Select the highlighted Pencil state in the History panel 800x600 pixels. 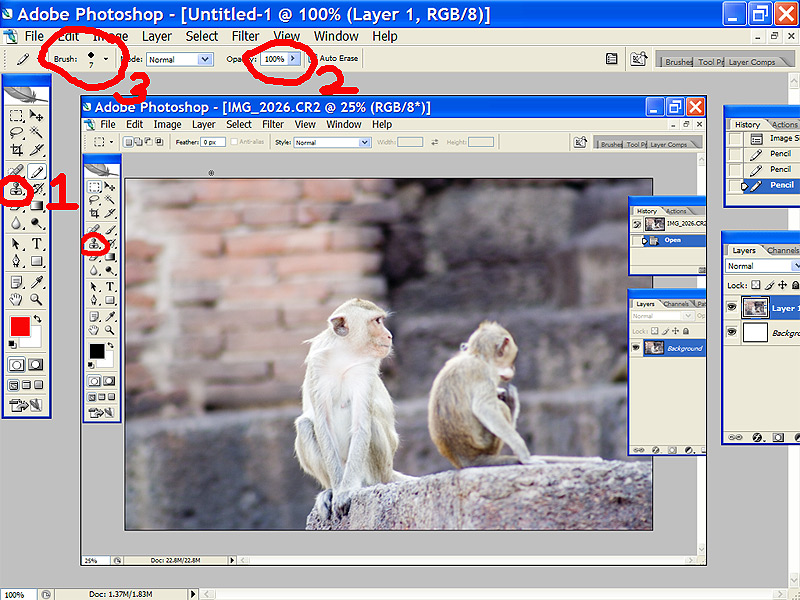pyautogui.click(x=781, y=185)
